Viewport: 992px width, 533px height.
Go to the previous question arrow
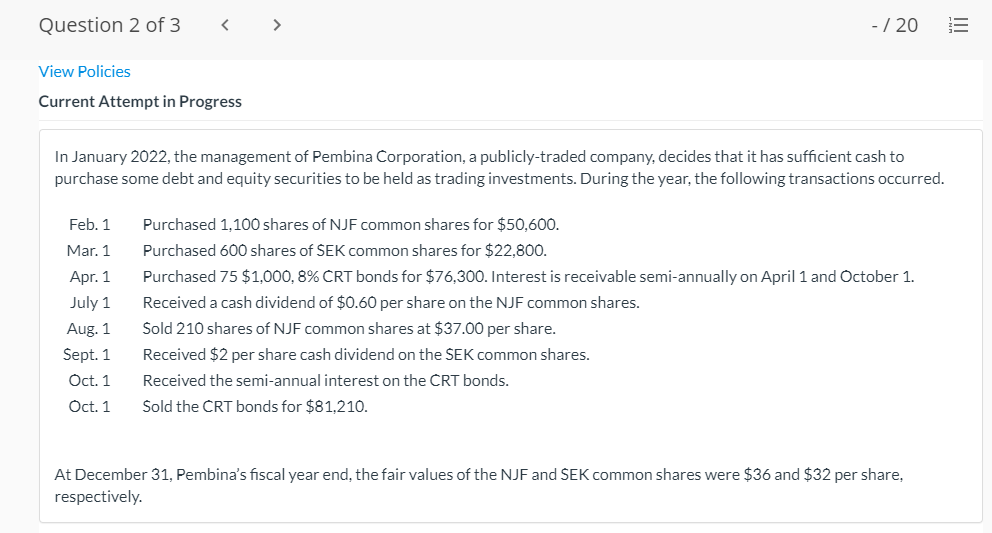coord(225,26)
